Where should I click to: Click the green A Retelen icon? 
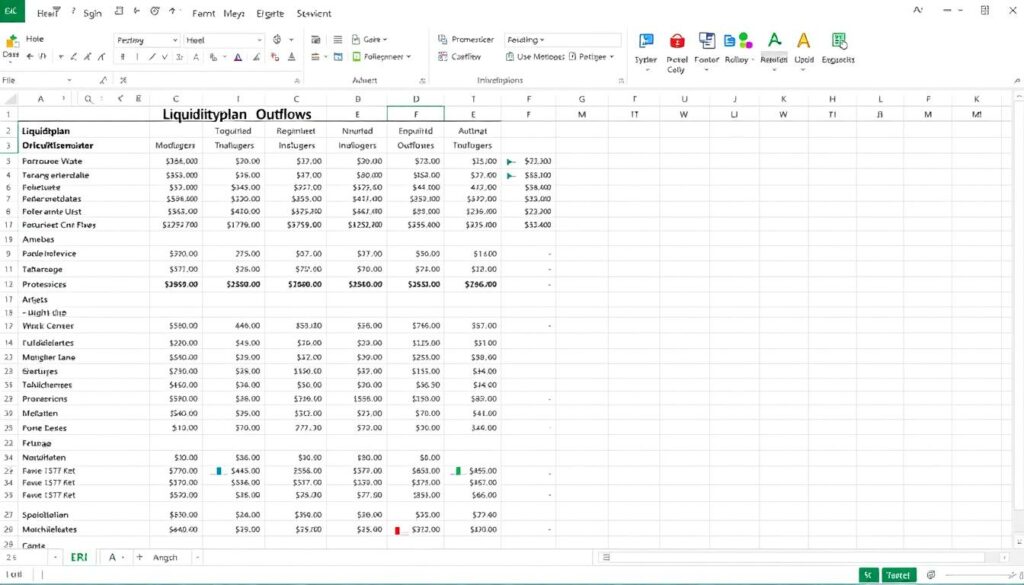[775, 40]
